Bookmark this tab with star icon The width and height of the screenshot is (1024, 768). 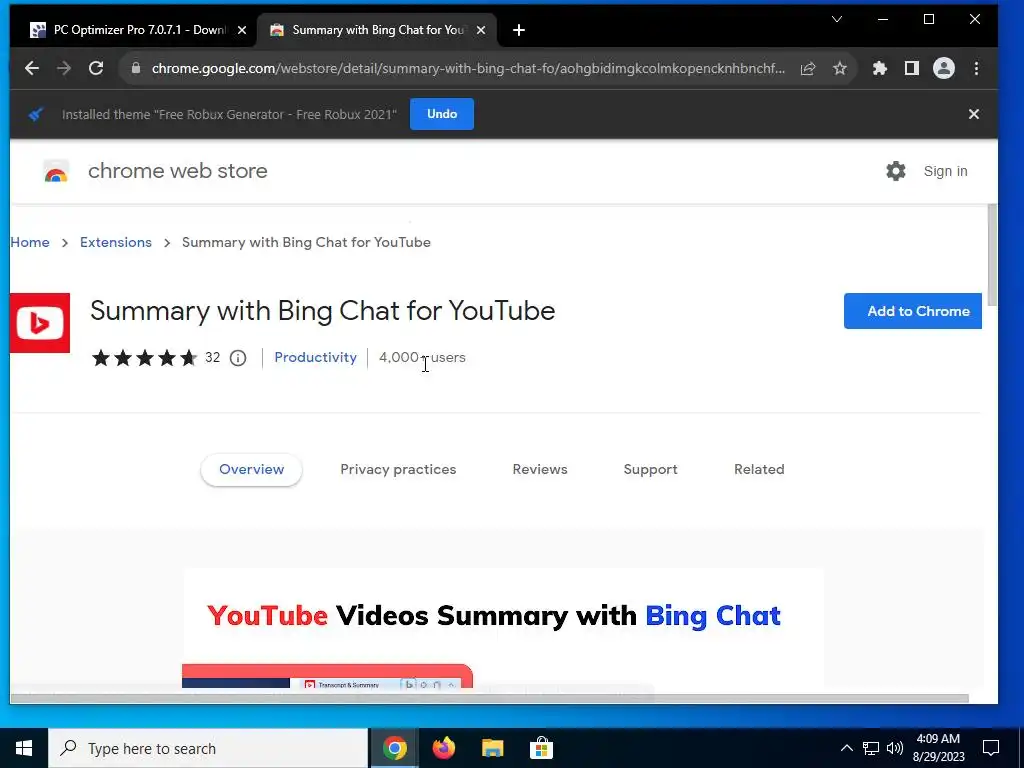[x=840, y=68]
